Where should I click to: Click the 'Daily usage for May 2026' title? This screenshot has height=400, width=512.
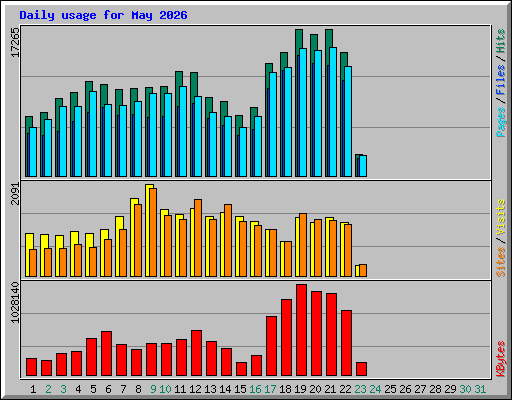coord(103,15)
